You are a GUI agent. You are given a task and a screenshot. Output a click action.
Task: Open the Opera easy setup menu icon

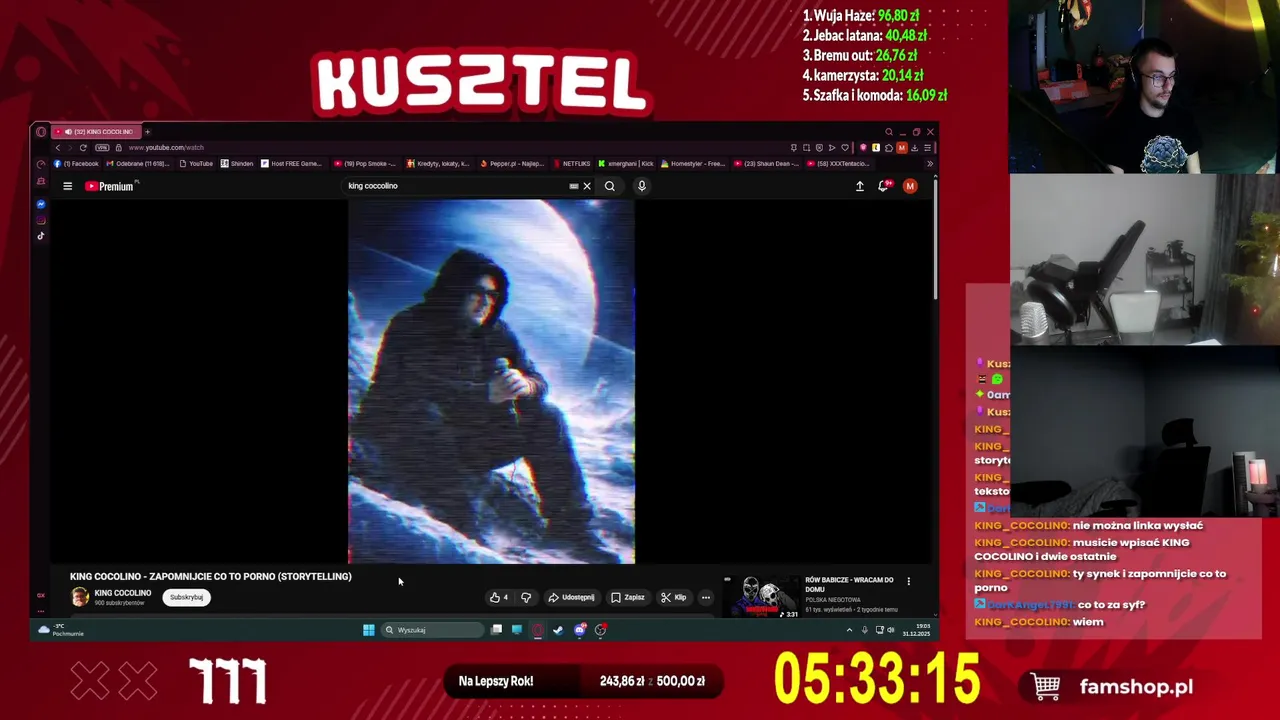click(x=926, y=148)
